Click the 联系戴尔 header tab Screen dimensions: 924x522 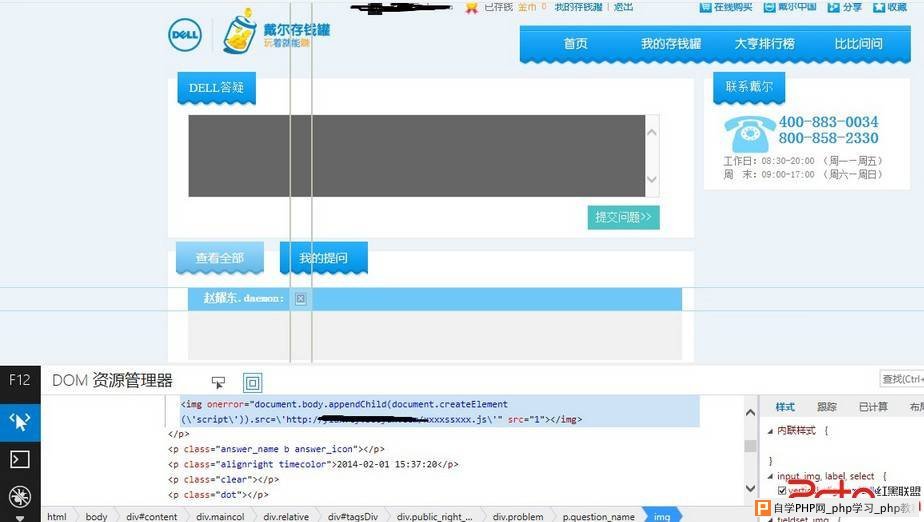coord(749,87)
